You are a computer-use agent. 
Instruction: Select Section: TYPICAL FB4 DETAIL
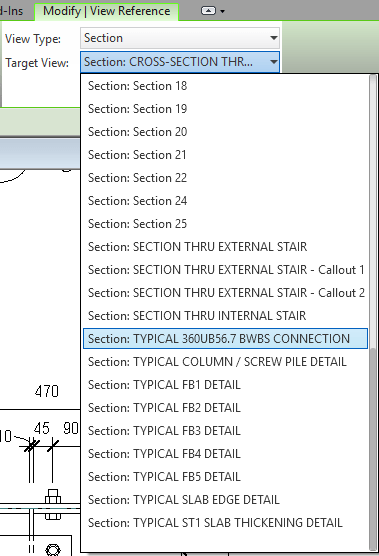[x=225, y=454]
